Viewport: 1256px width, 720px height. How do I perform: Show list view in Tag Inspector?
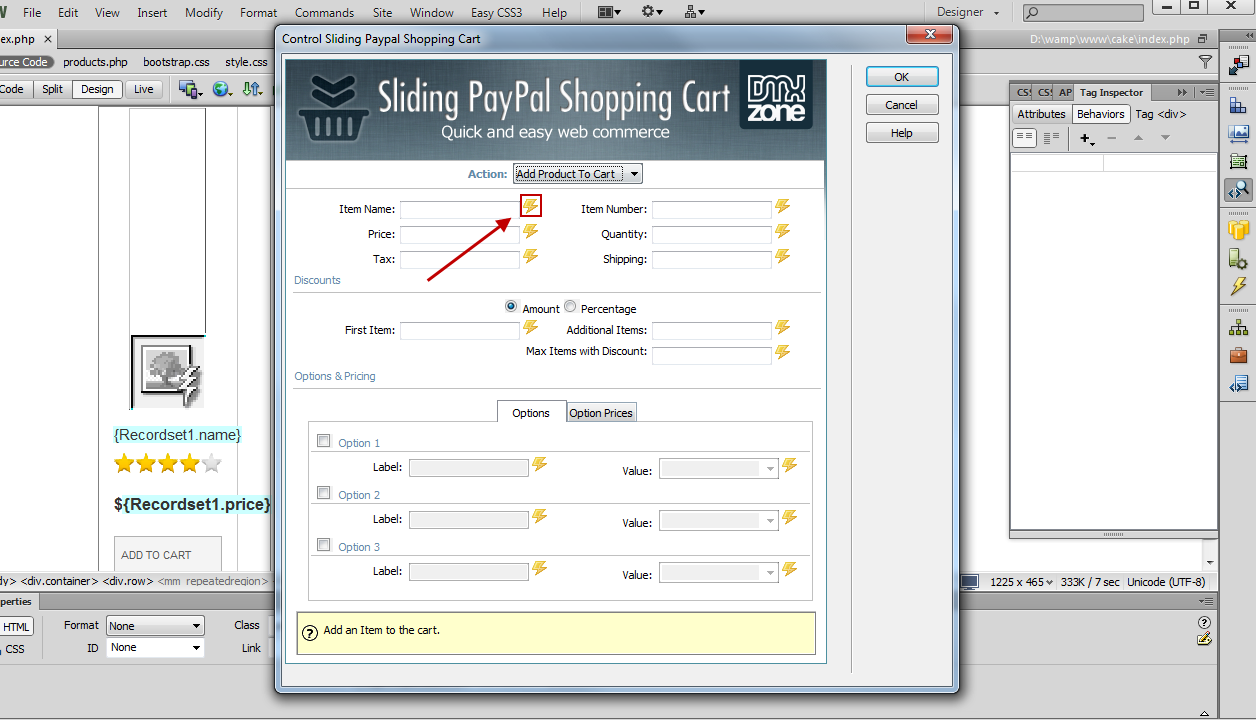pyautogui.click(x=1053, y=138)
